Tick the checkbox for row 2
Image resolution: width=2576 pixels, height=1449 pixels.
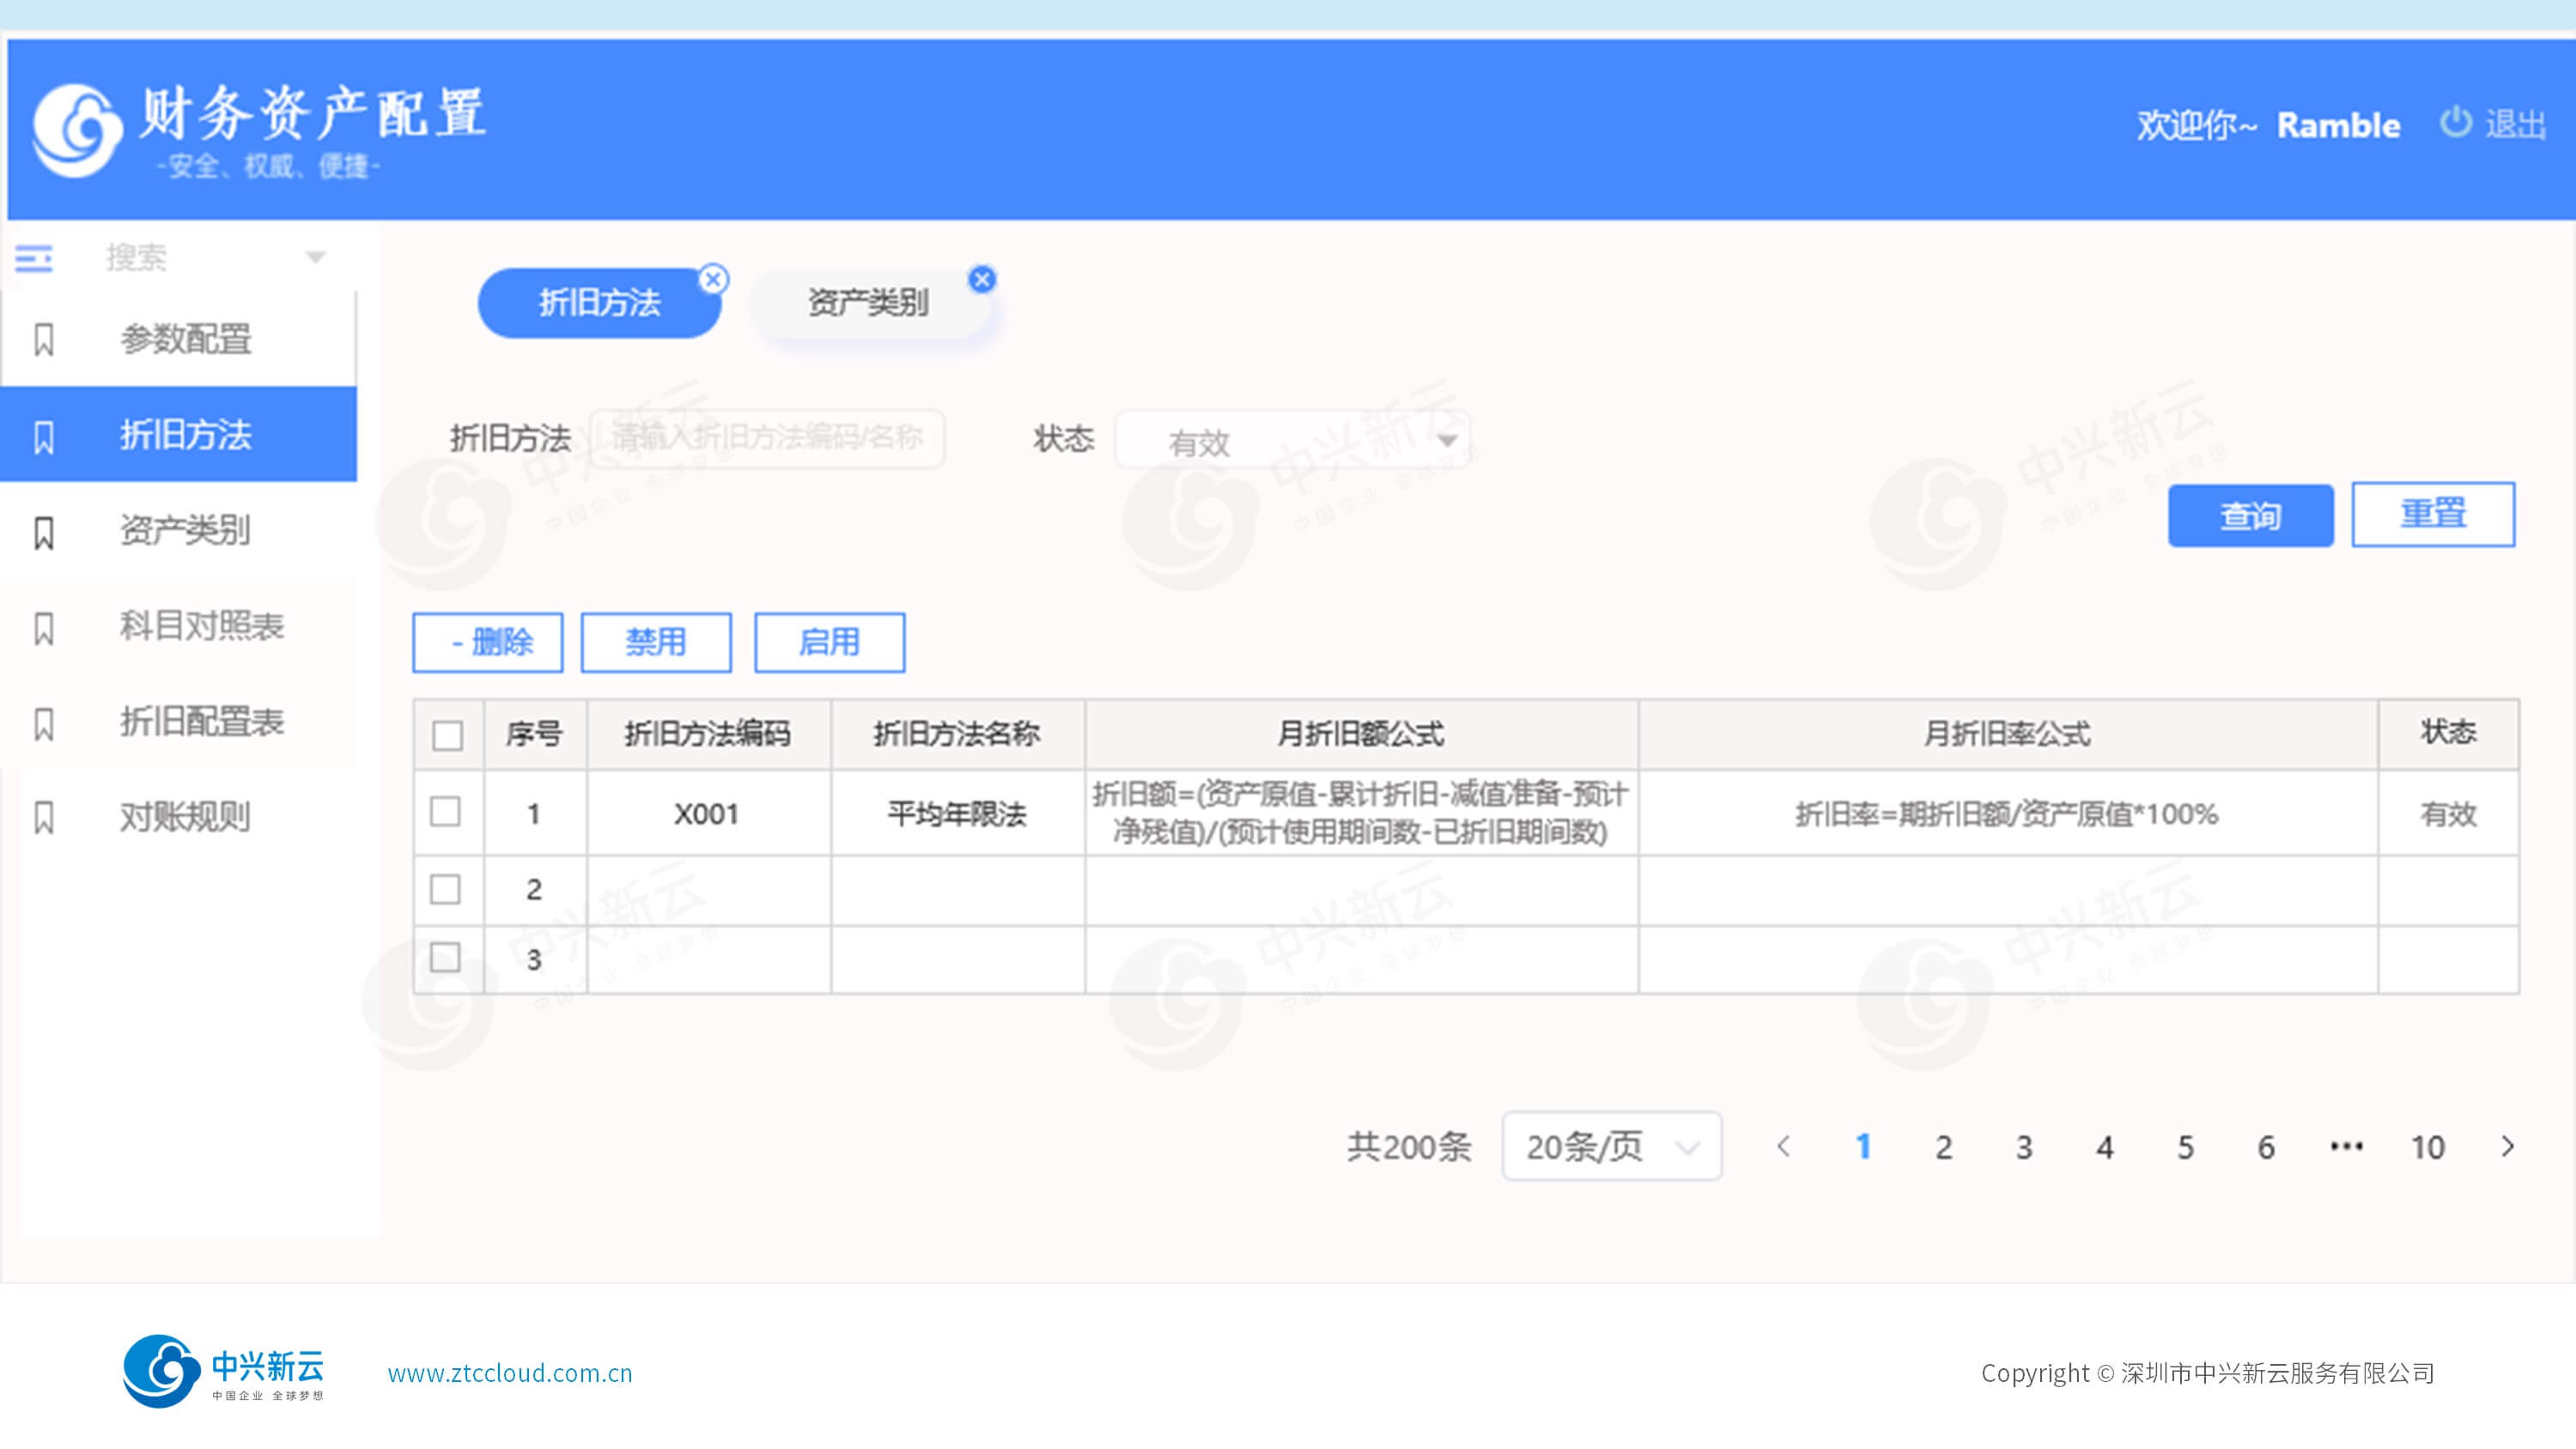(x=445, y=889)
